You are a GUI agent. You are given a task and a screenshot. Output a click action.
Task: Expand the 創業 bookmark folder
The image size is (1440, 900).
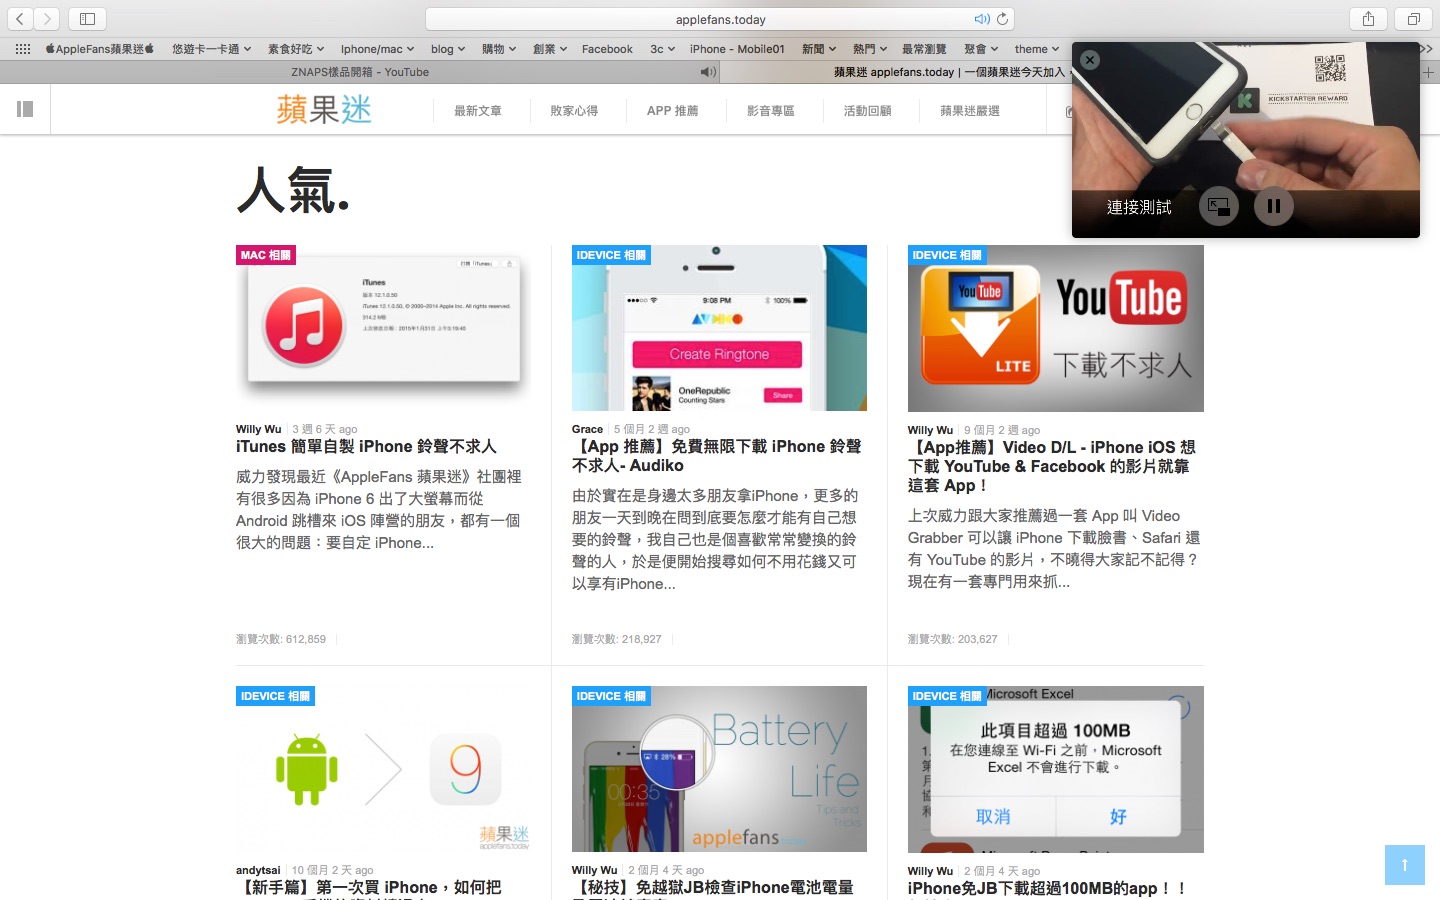coord(550,49)
